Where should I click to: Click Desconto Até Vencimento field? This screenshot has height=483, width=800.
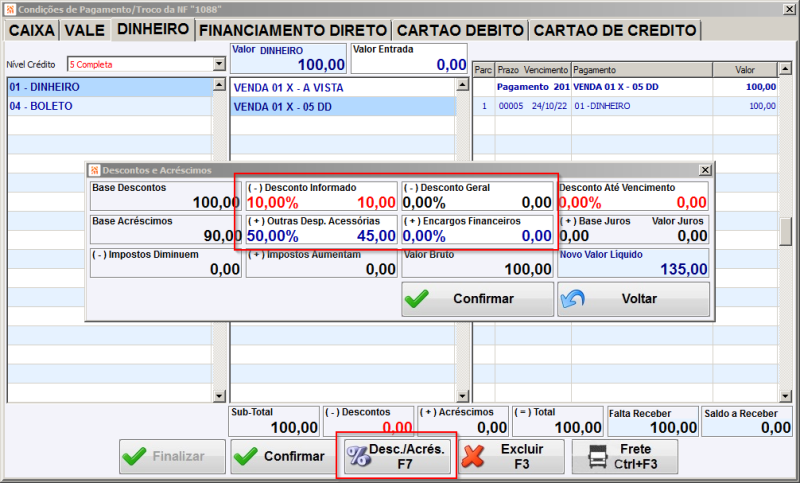[x=633, y=196]
